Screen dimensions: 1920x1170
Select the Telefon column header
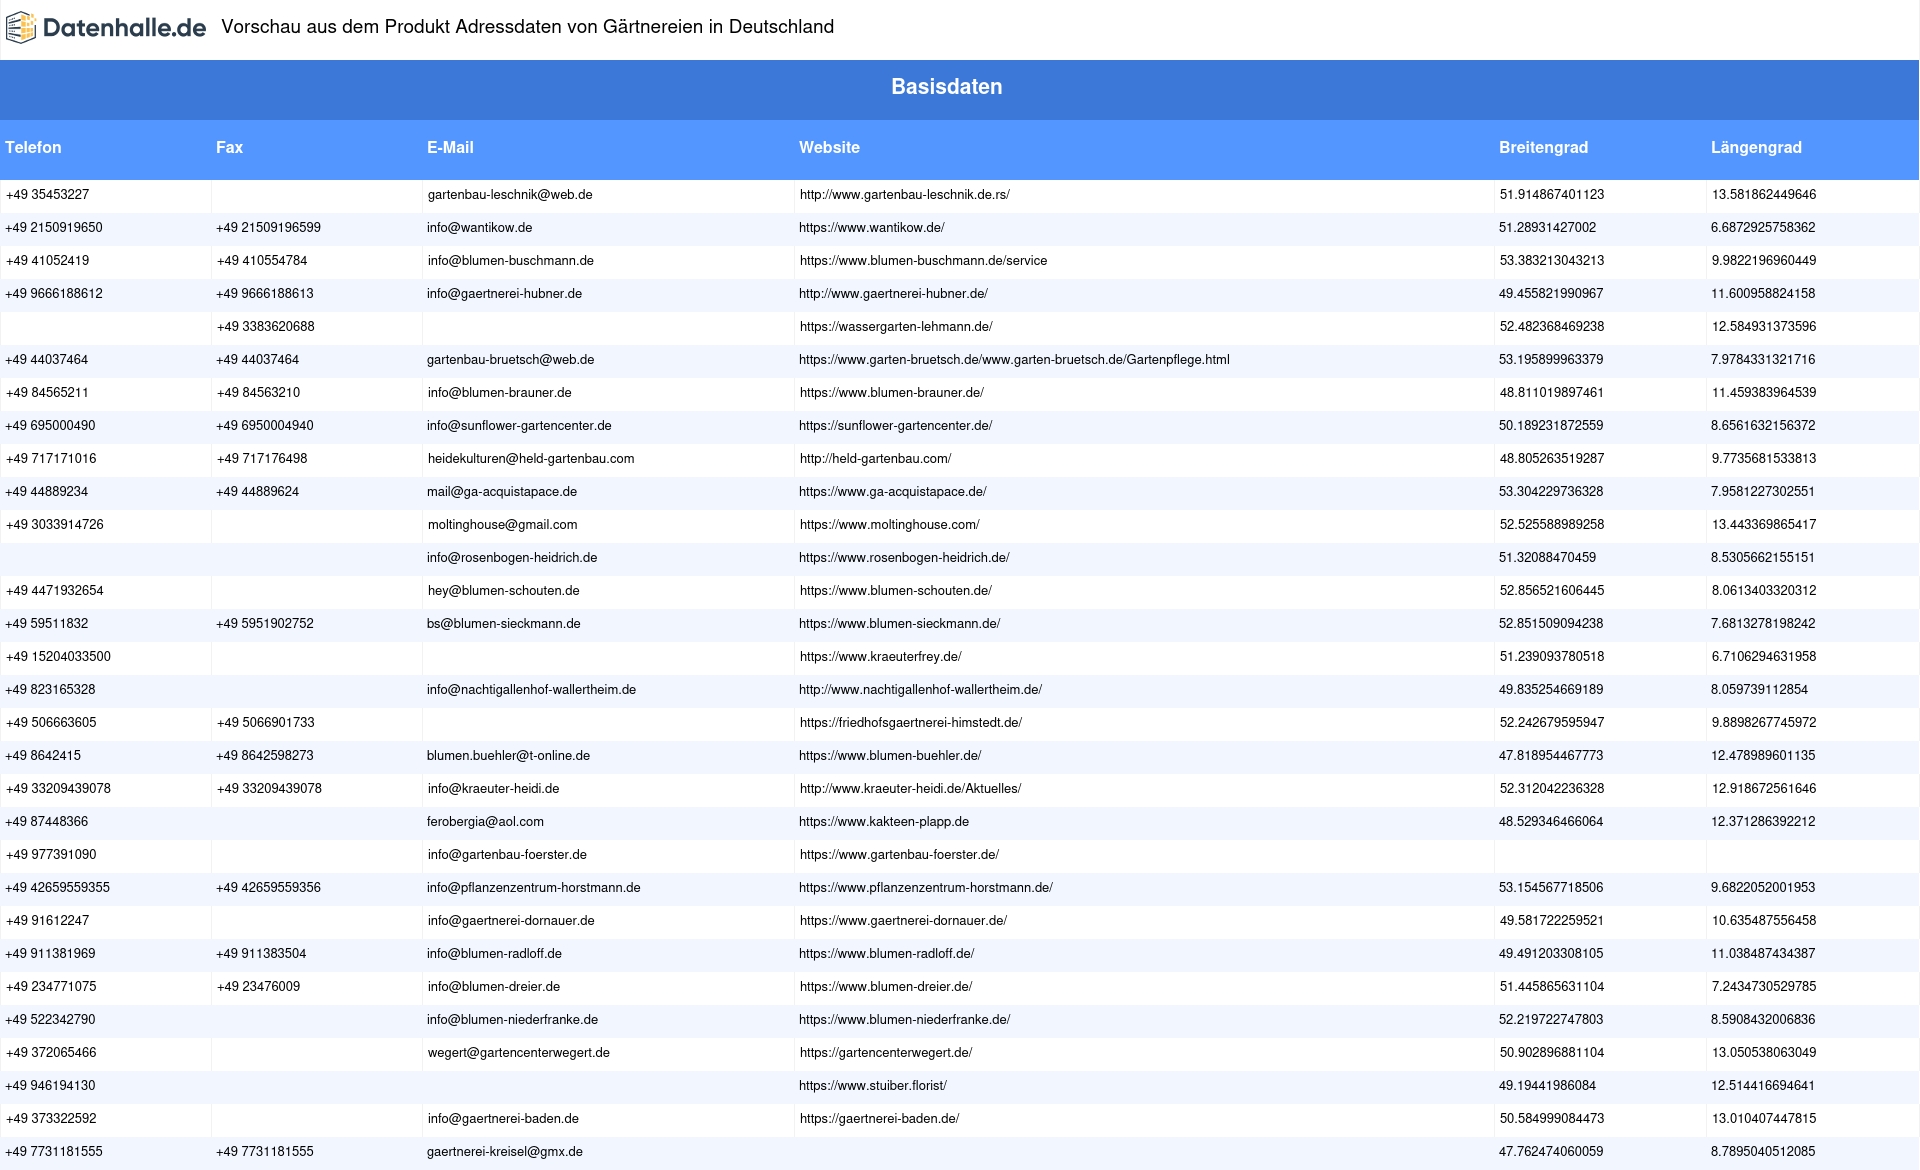tap(33, 148)
